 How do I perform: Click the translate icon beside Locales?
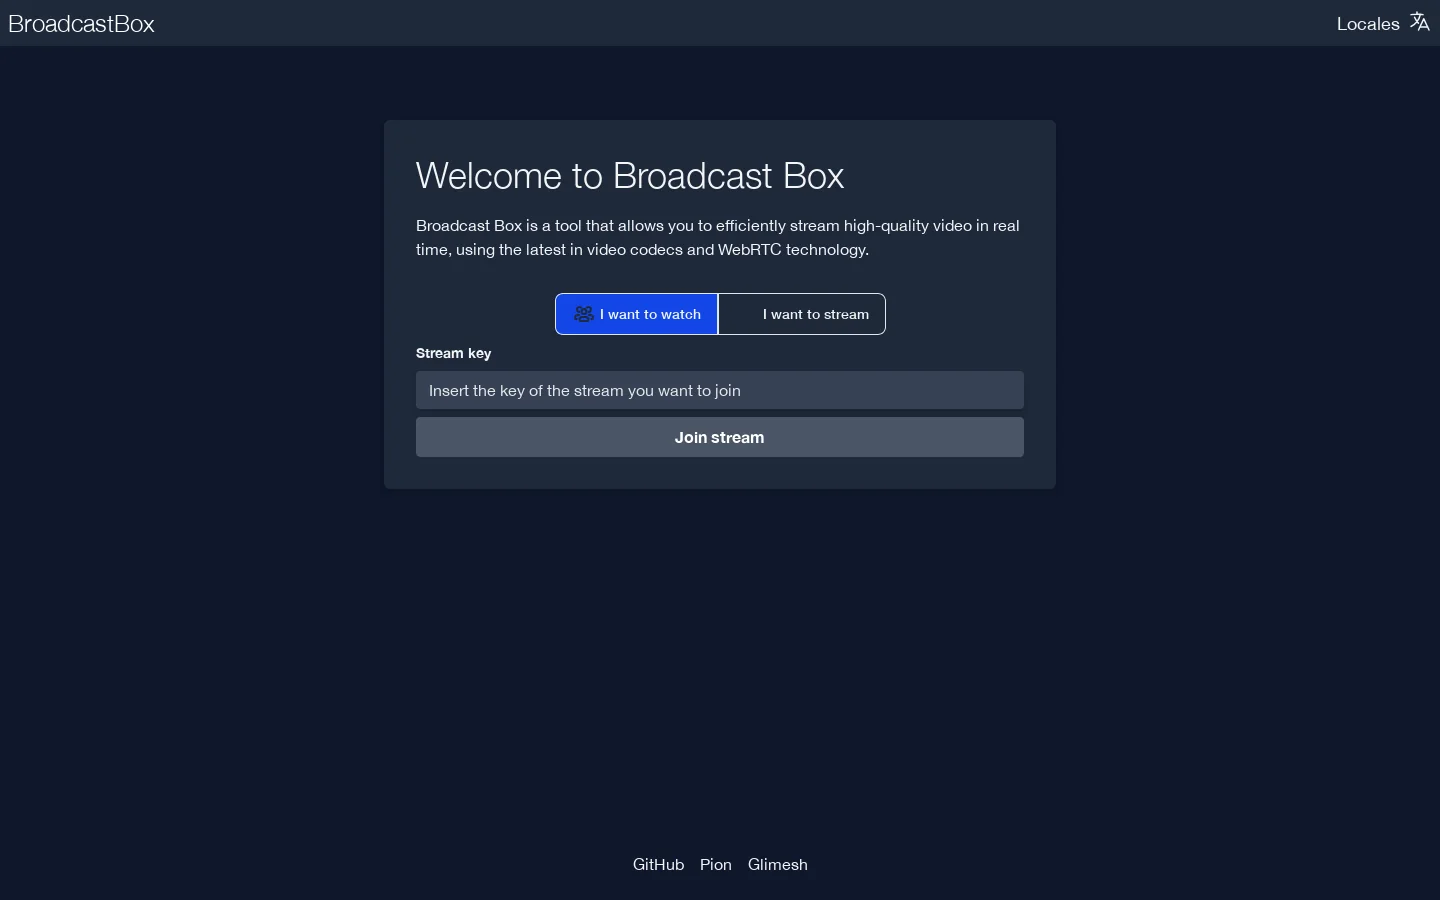1419,21
